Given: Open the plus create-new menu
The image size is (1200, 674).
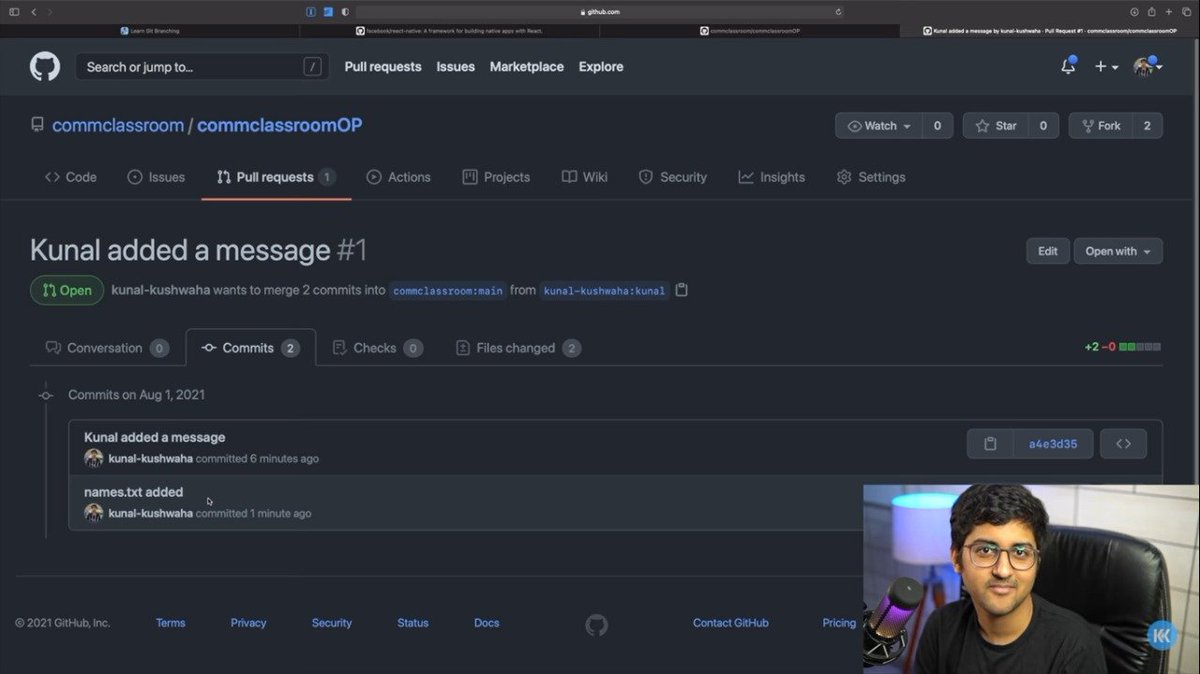Looking at the screenshot, I should [1106, 67].
